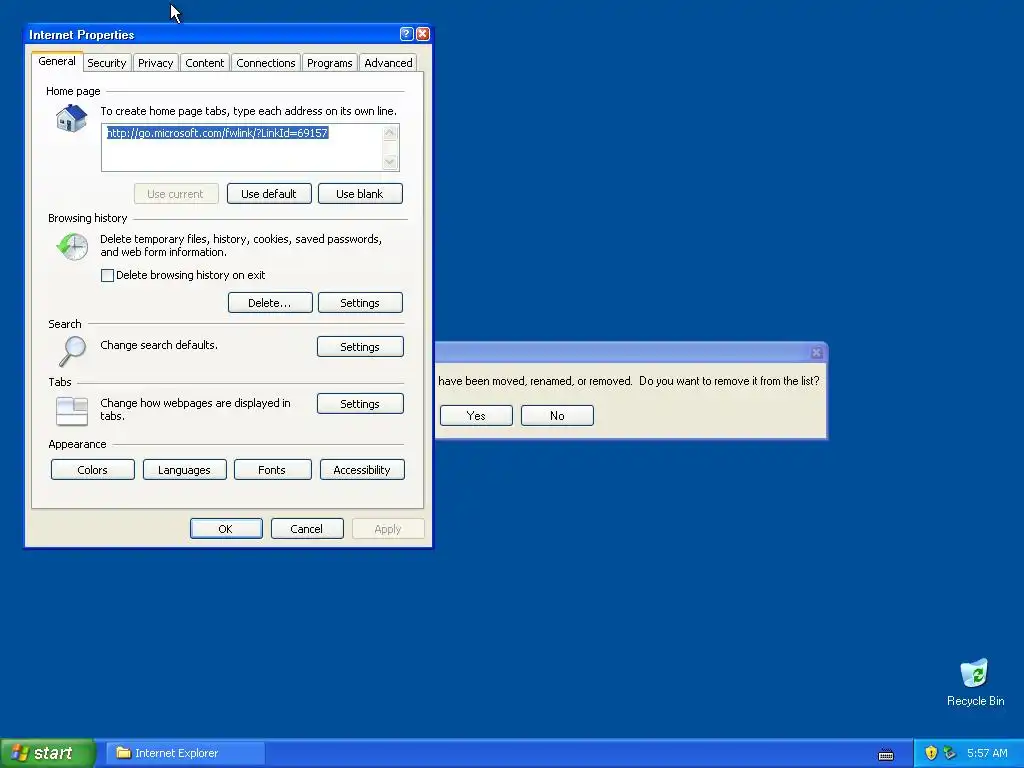Open the Content tab
Image resolution: width=1024 pixels, height=768 pixels.
point(204,63)
